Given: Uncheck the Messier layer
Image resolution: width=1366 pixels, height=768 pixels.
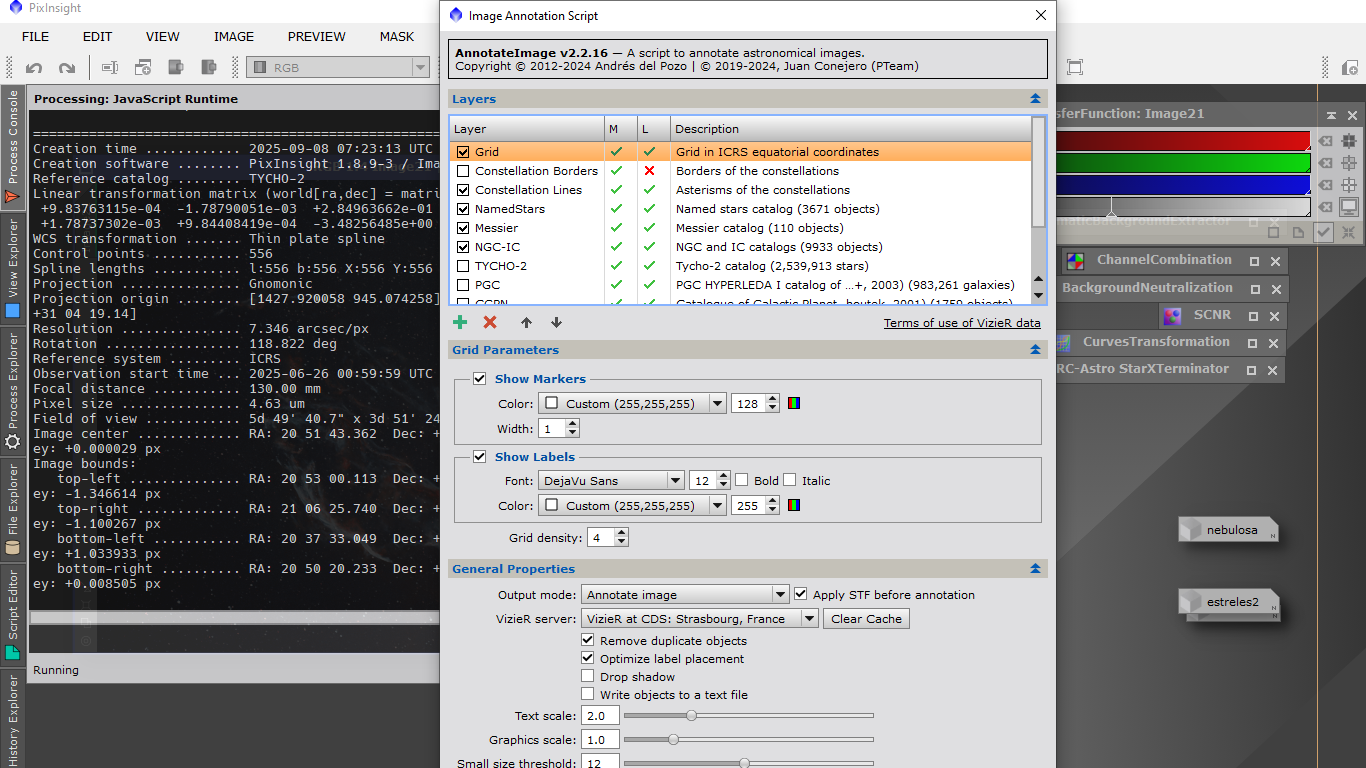Looking at the screenshot, I should click(x=463, y=228).
